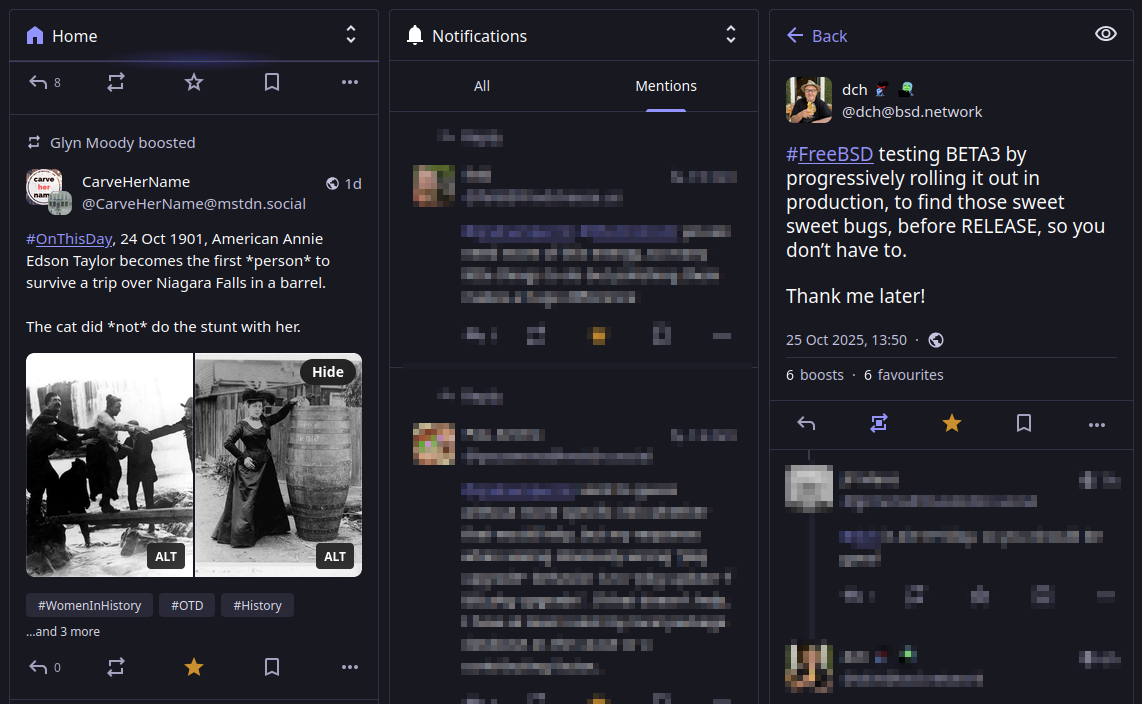
Task: Select the All notifications tab
Action: 481,86
